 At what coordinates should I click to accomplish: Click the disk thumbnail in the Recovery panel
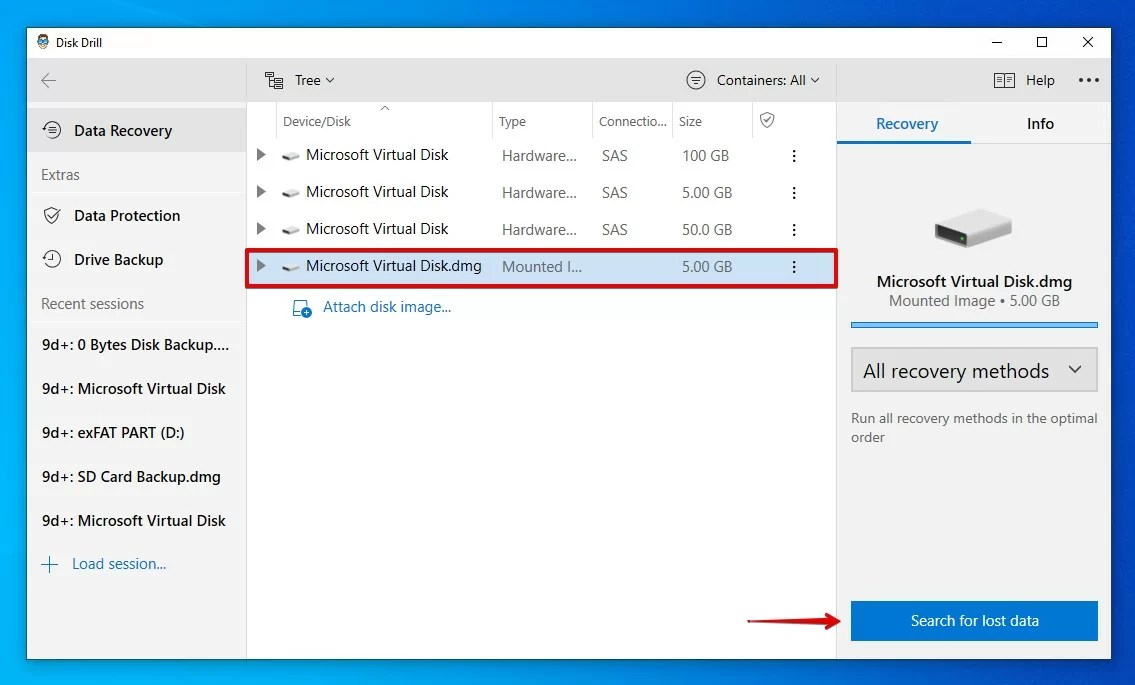(x=972, y=228)
